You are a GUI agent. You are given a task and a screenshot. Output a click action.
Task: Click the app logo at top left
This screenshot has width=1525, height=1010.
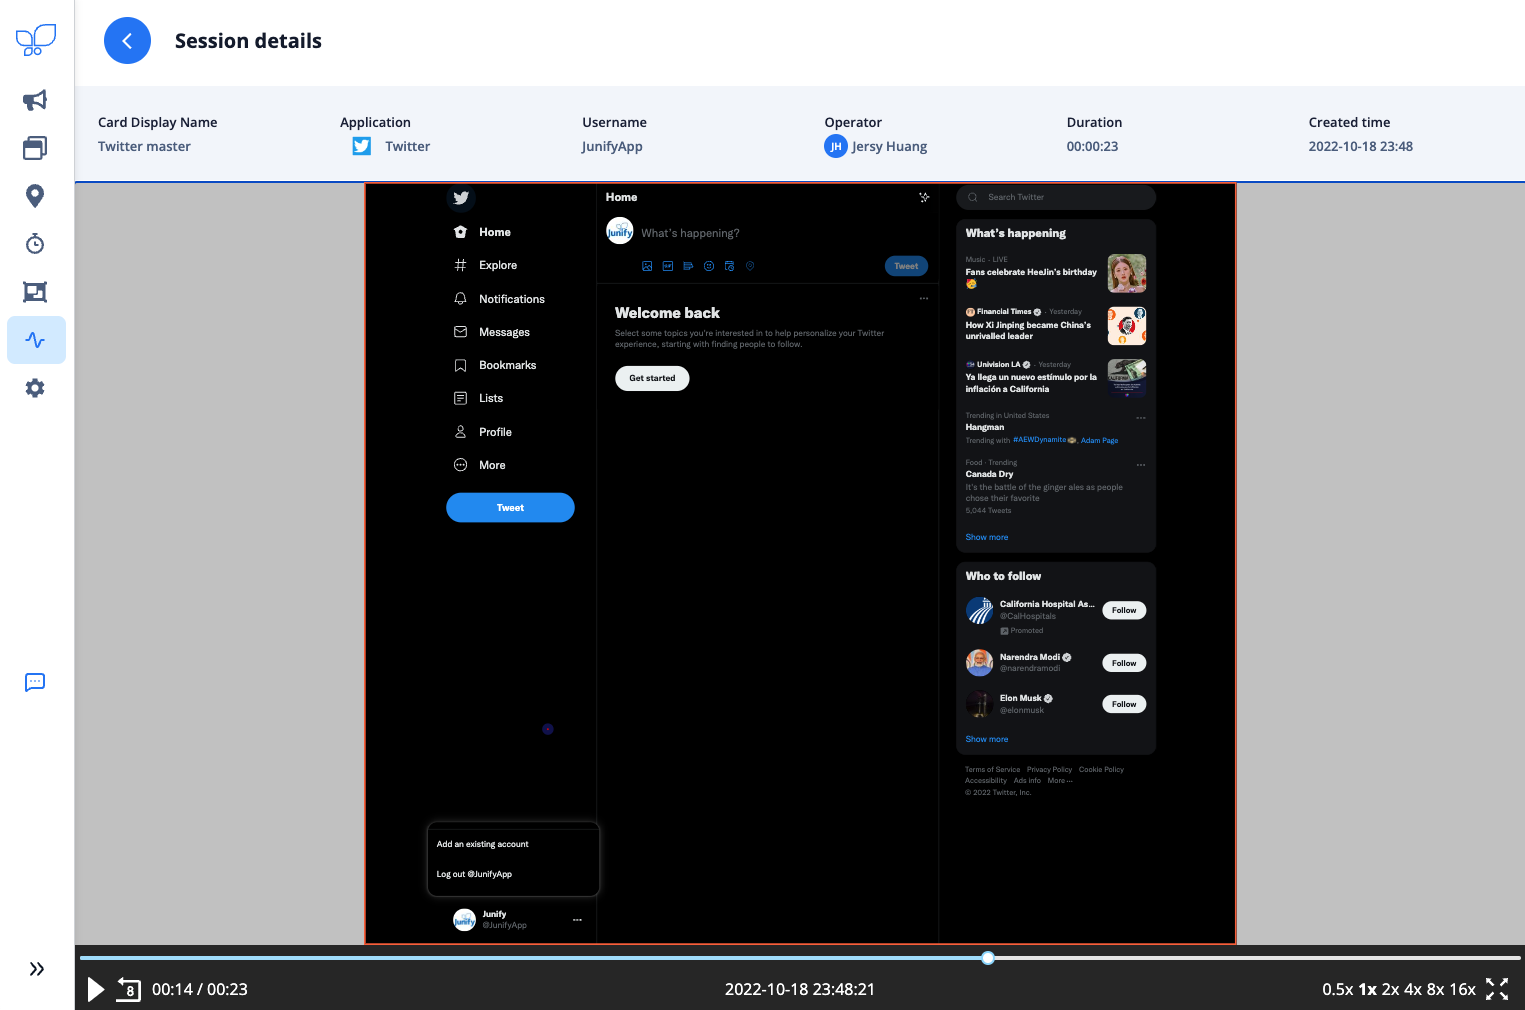tap(36, 40)
